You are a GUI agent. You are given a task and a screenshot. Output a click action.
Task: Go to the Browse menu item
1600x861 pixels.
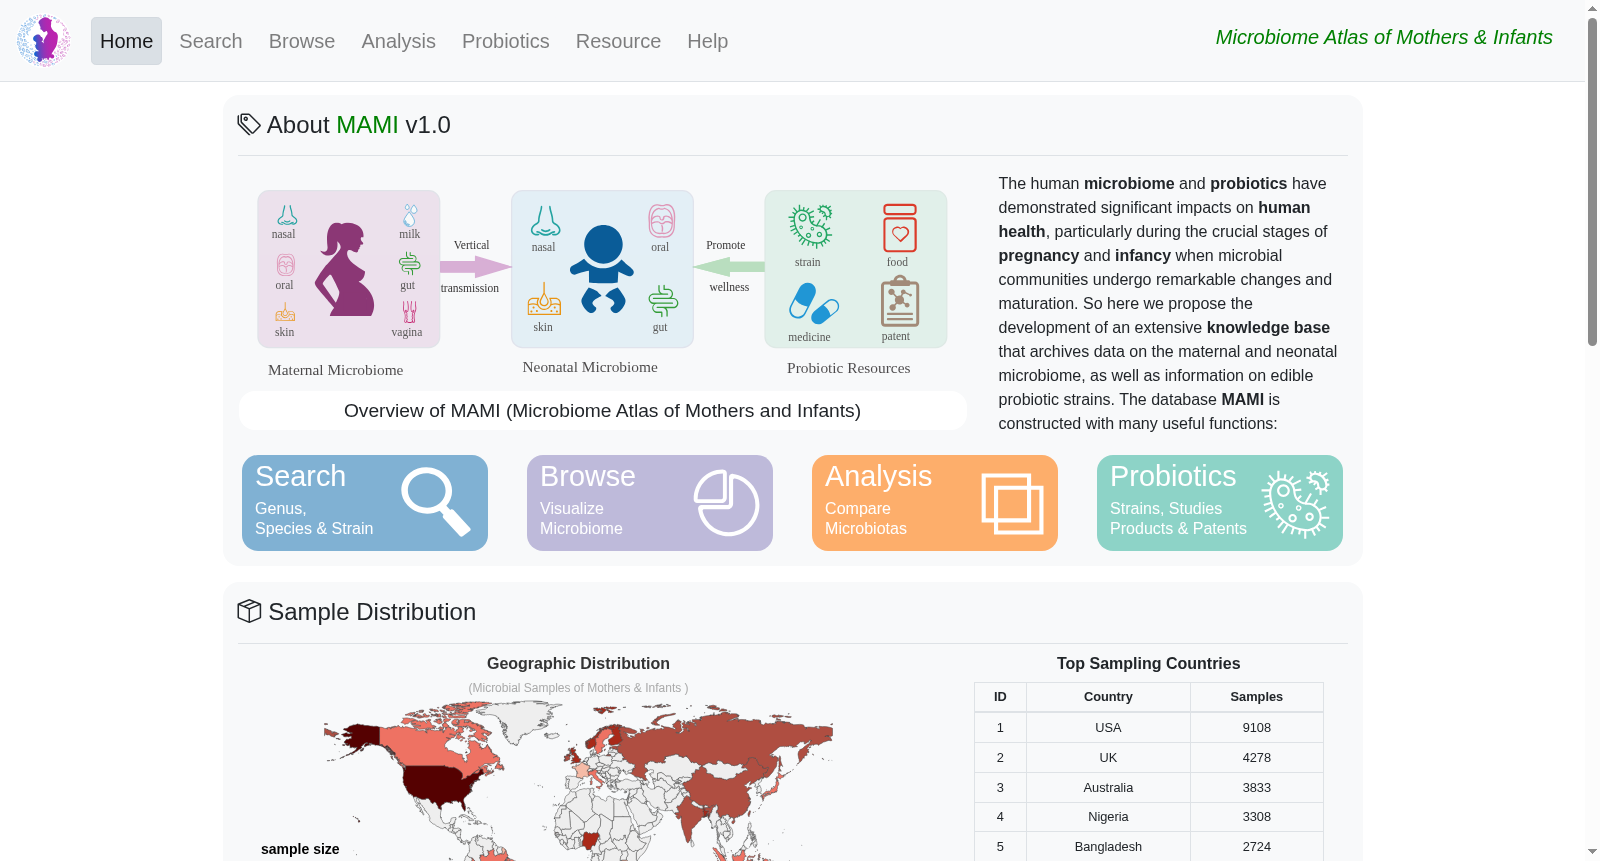tap(302, 41)
